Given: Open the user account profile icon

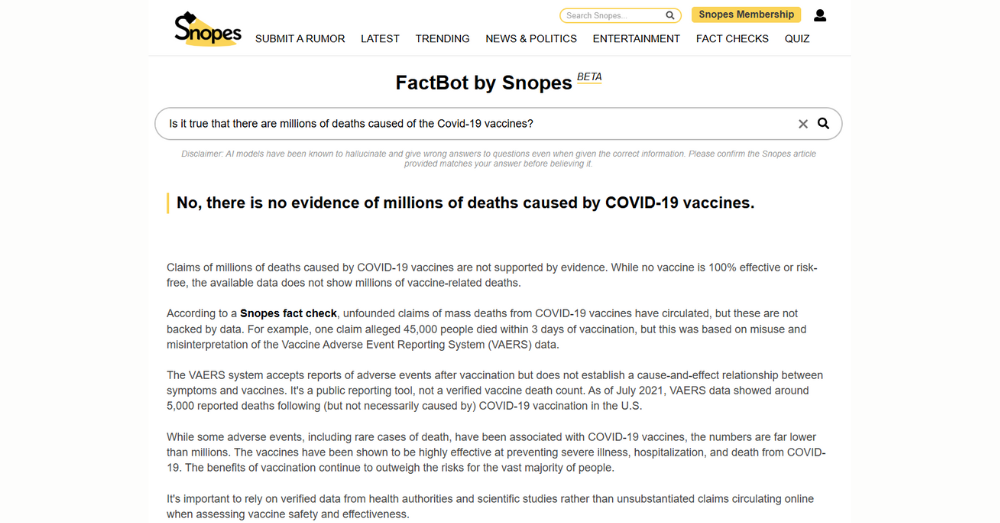Looking at the screenshot, I should point(820,16).
